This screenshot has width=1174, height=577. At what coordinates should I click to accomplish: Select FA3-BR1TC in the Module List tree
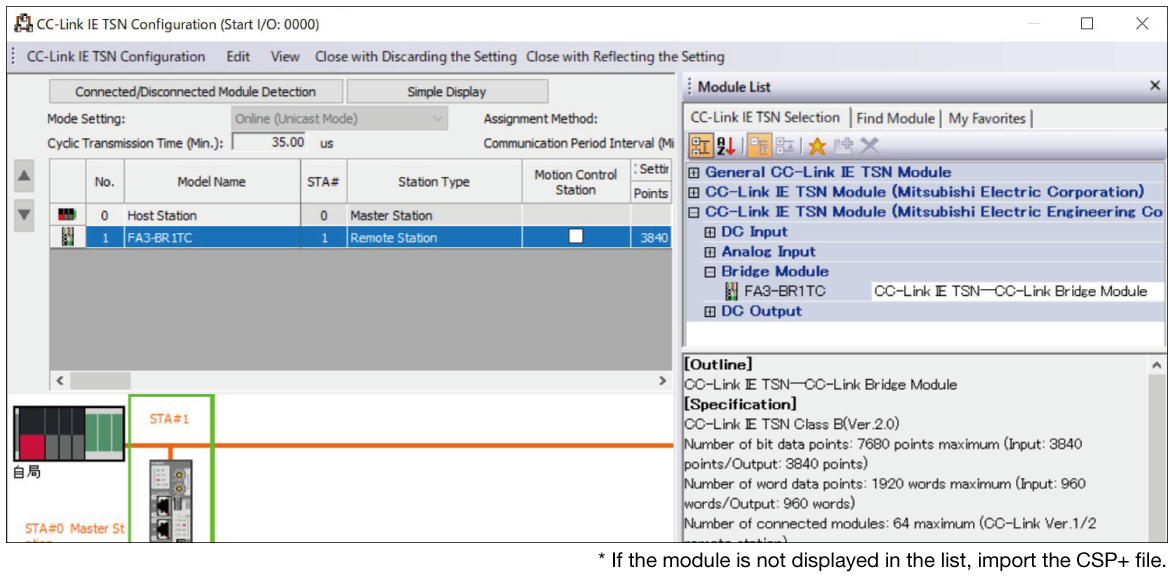click(785, 291)
